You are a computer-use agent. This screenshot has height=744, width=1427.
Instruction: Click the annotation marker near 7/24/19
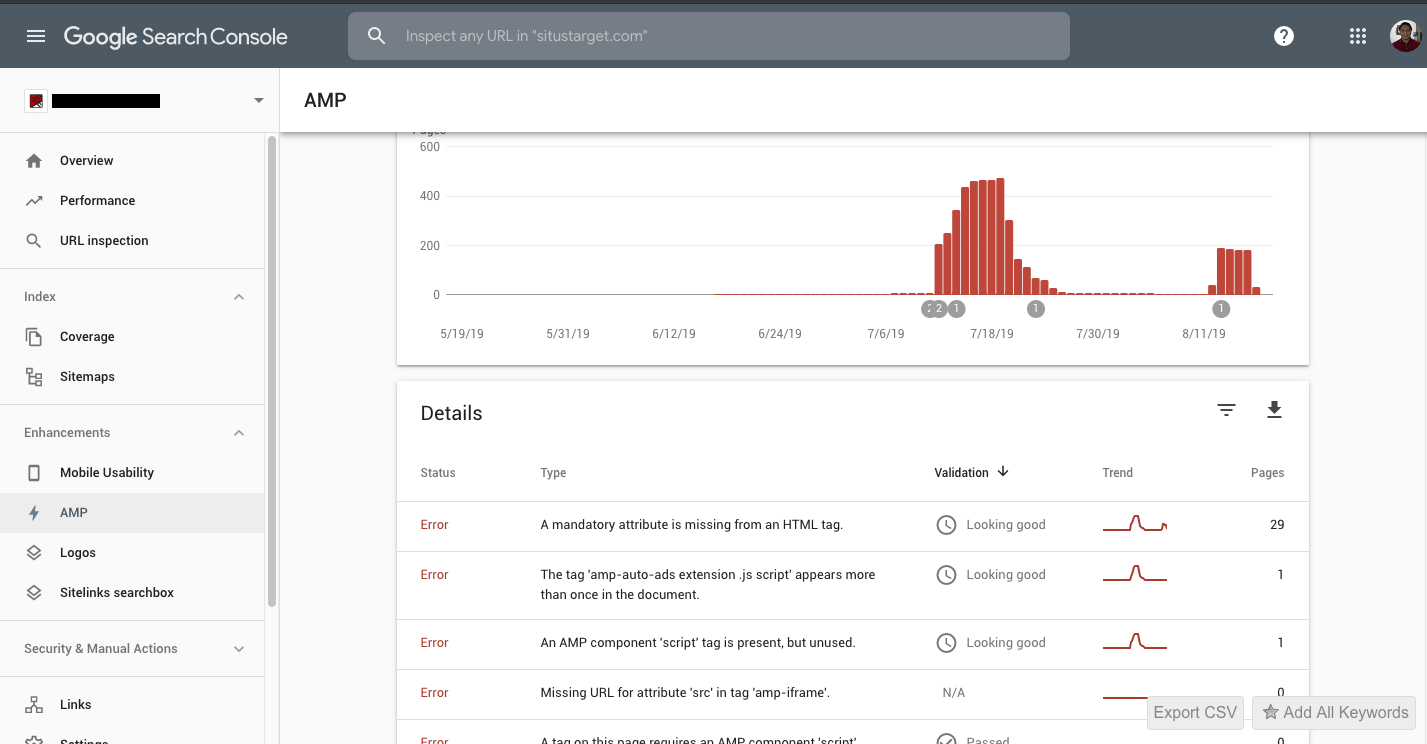coord(1036,309)
